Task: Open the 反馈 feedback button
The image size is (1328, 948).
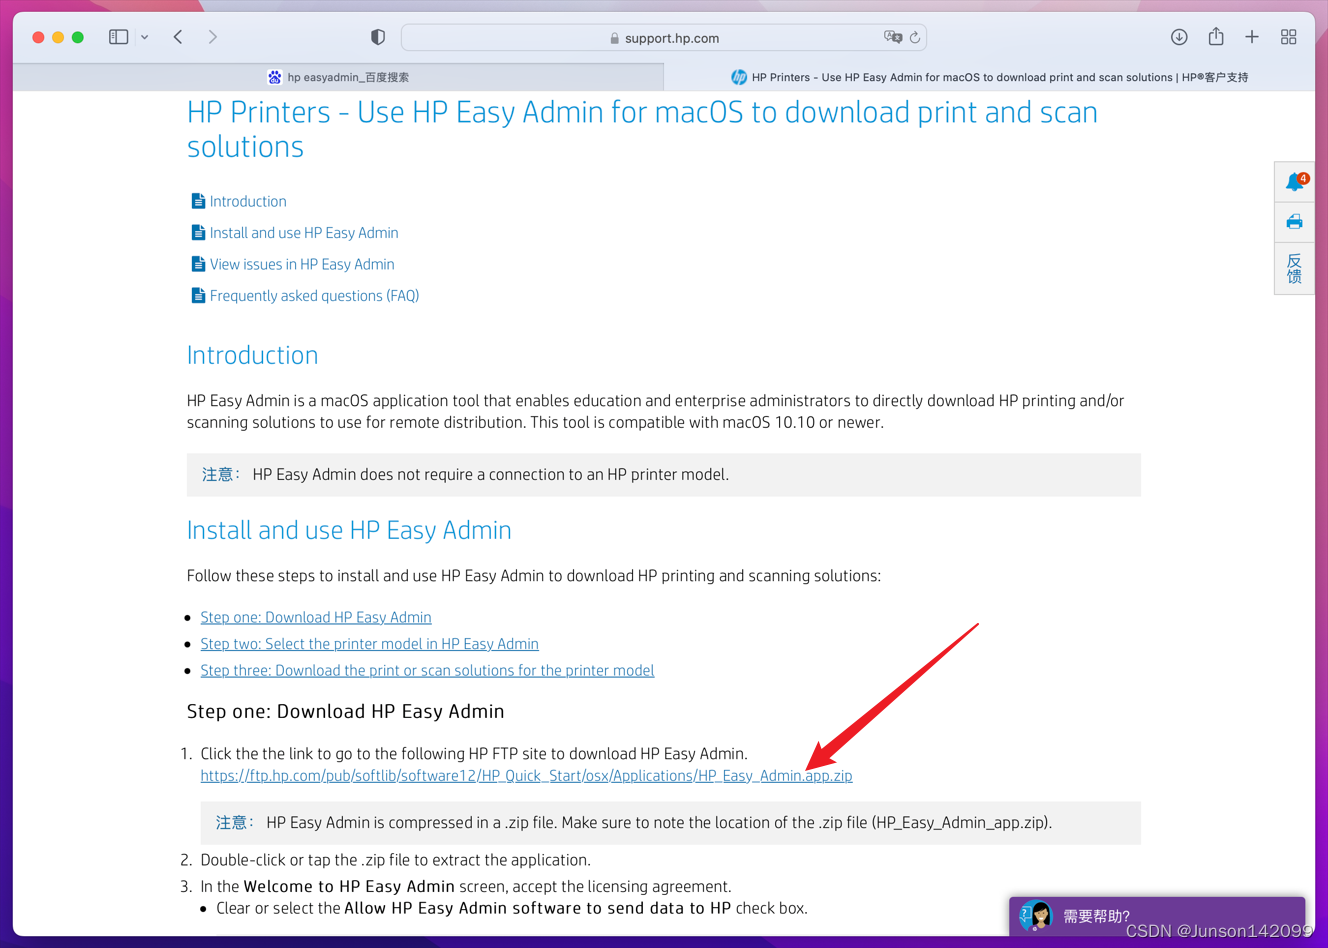Action: (1295, 268)
